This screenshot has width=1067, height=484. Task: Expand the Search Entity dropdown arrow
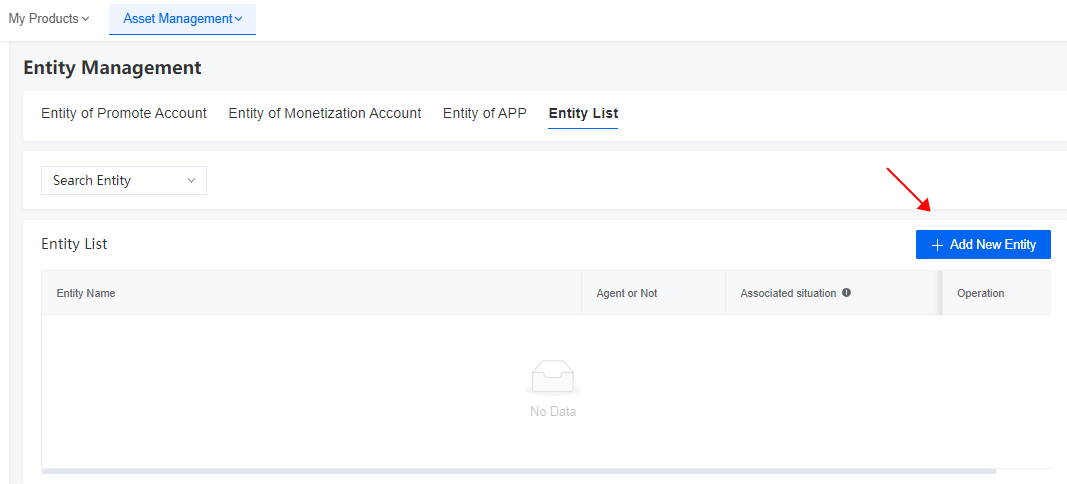[191, 181]
